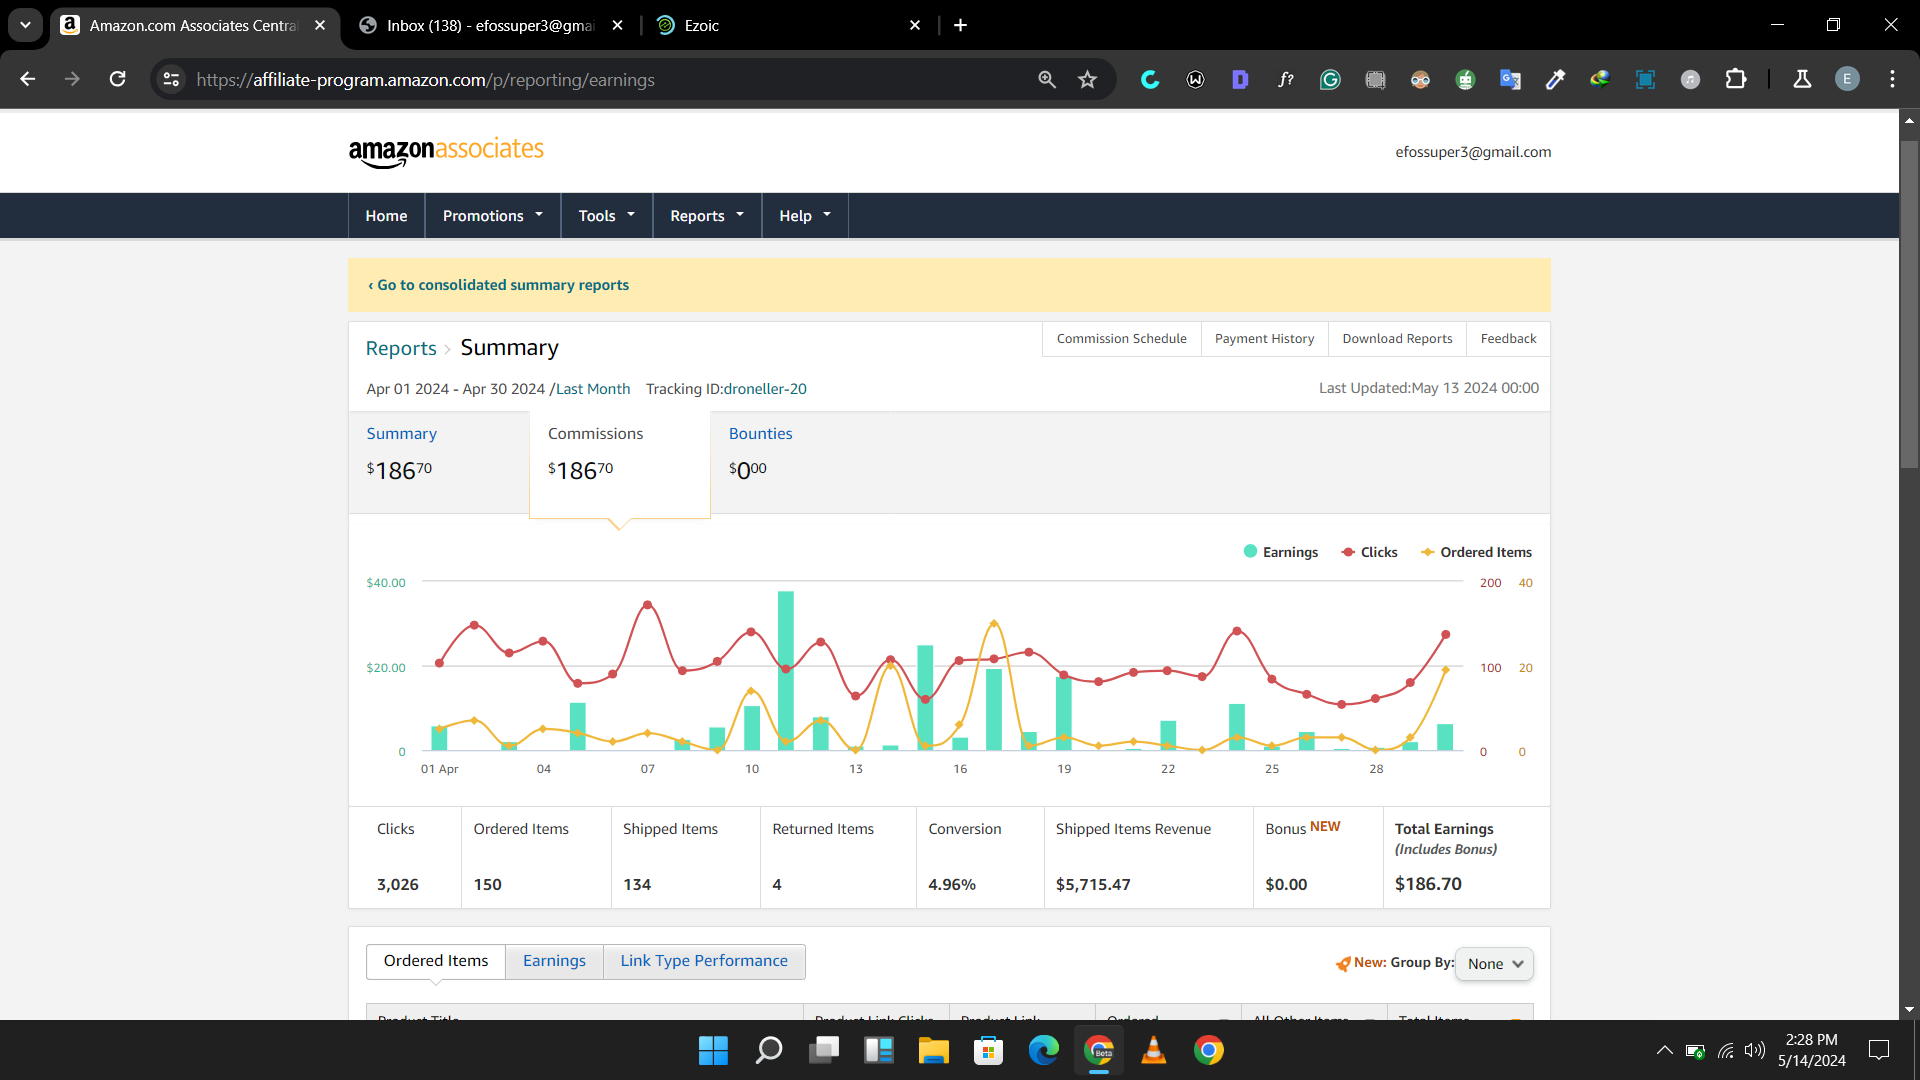Show hidden system tray icons
The height and width of the screenshot is (1080, 1920).
(x=1664, y=1050)
